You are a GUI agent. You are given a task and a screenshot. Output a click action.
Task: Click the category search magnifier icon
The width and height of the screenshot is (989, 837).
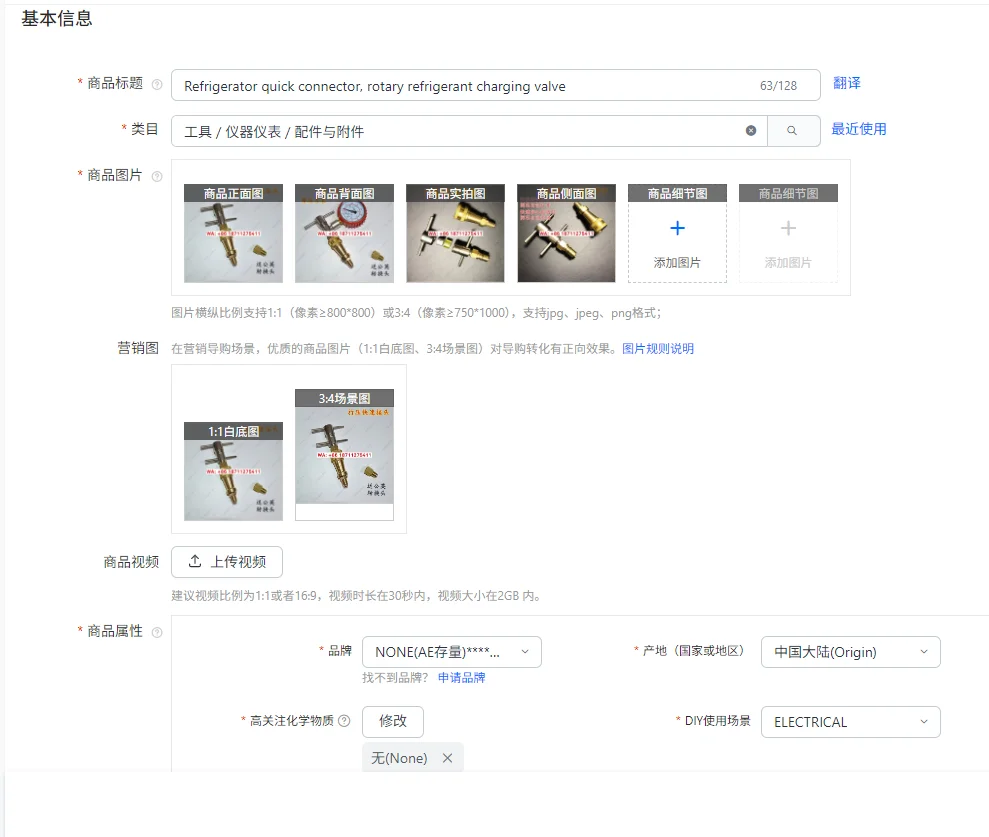(x=792, y=131)
